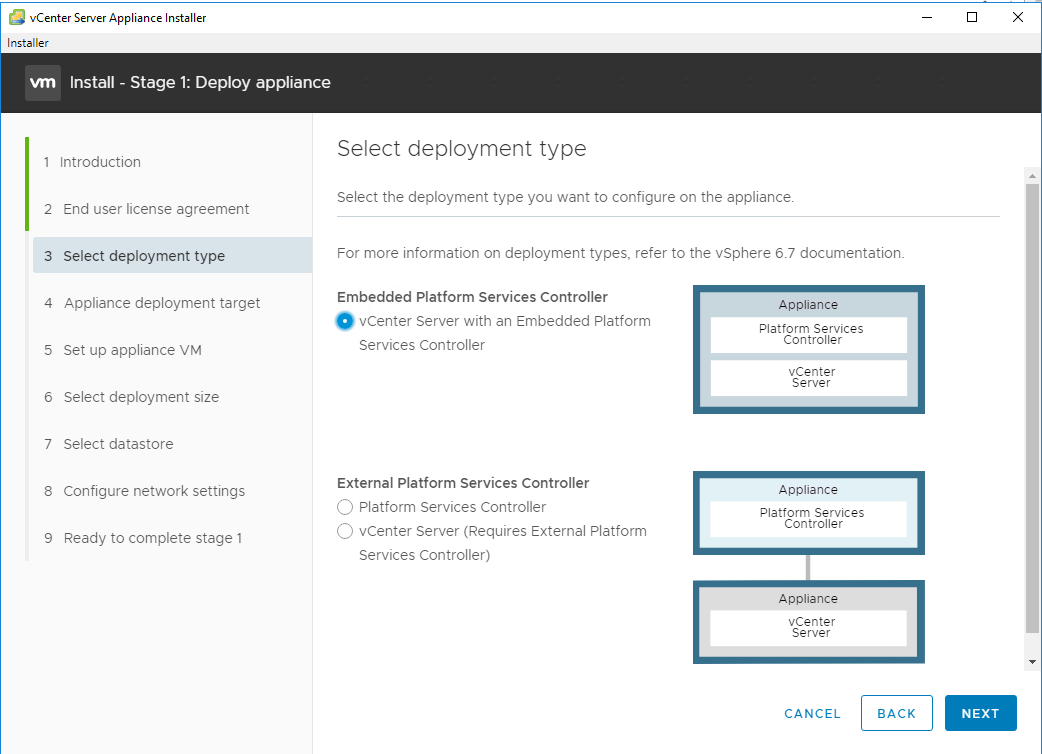
Task: Select the Platform Services Controller radio option
Action: click(x=345, y=507)
